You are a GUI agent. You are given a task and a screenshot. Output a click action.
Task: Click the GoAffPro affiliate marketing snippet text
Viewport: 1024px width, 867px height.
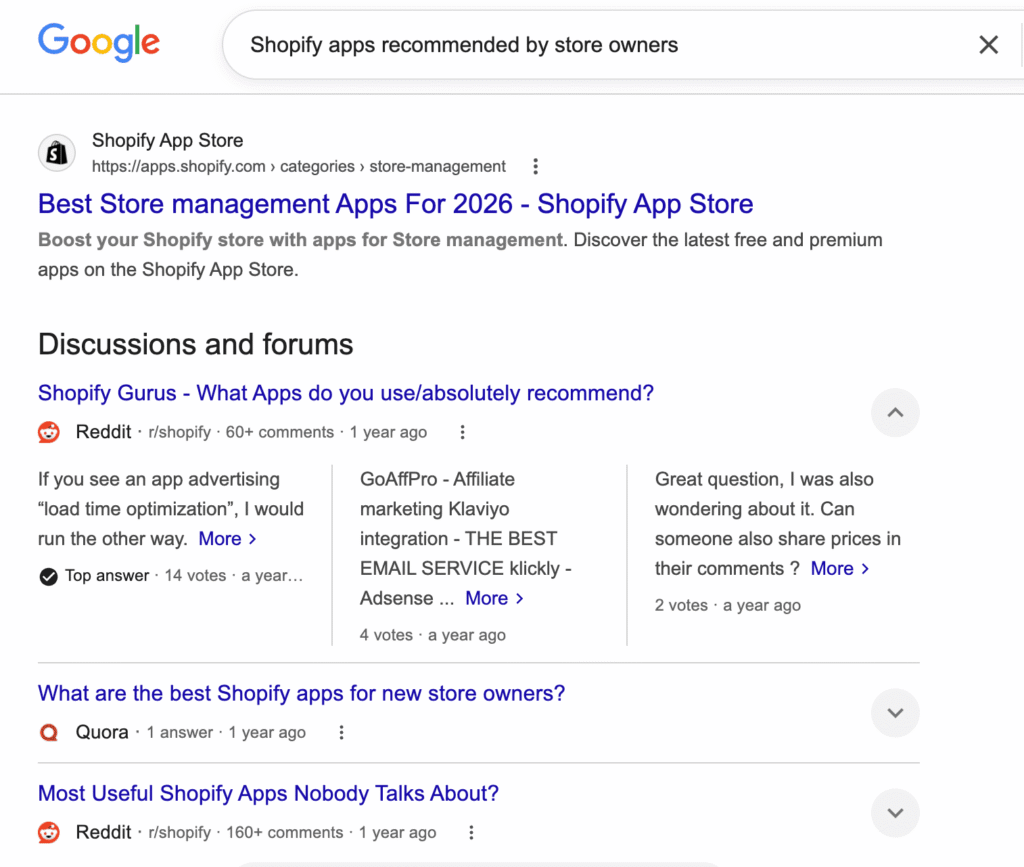(x=466, y=539)
